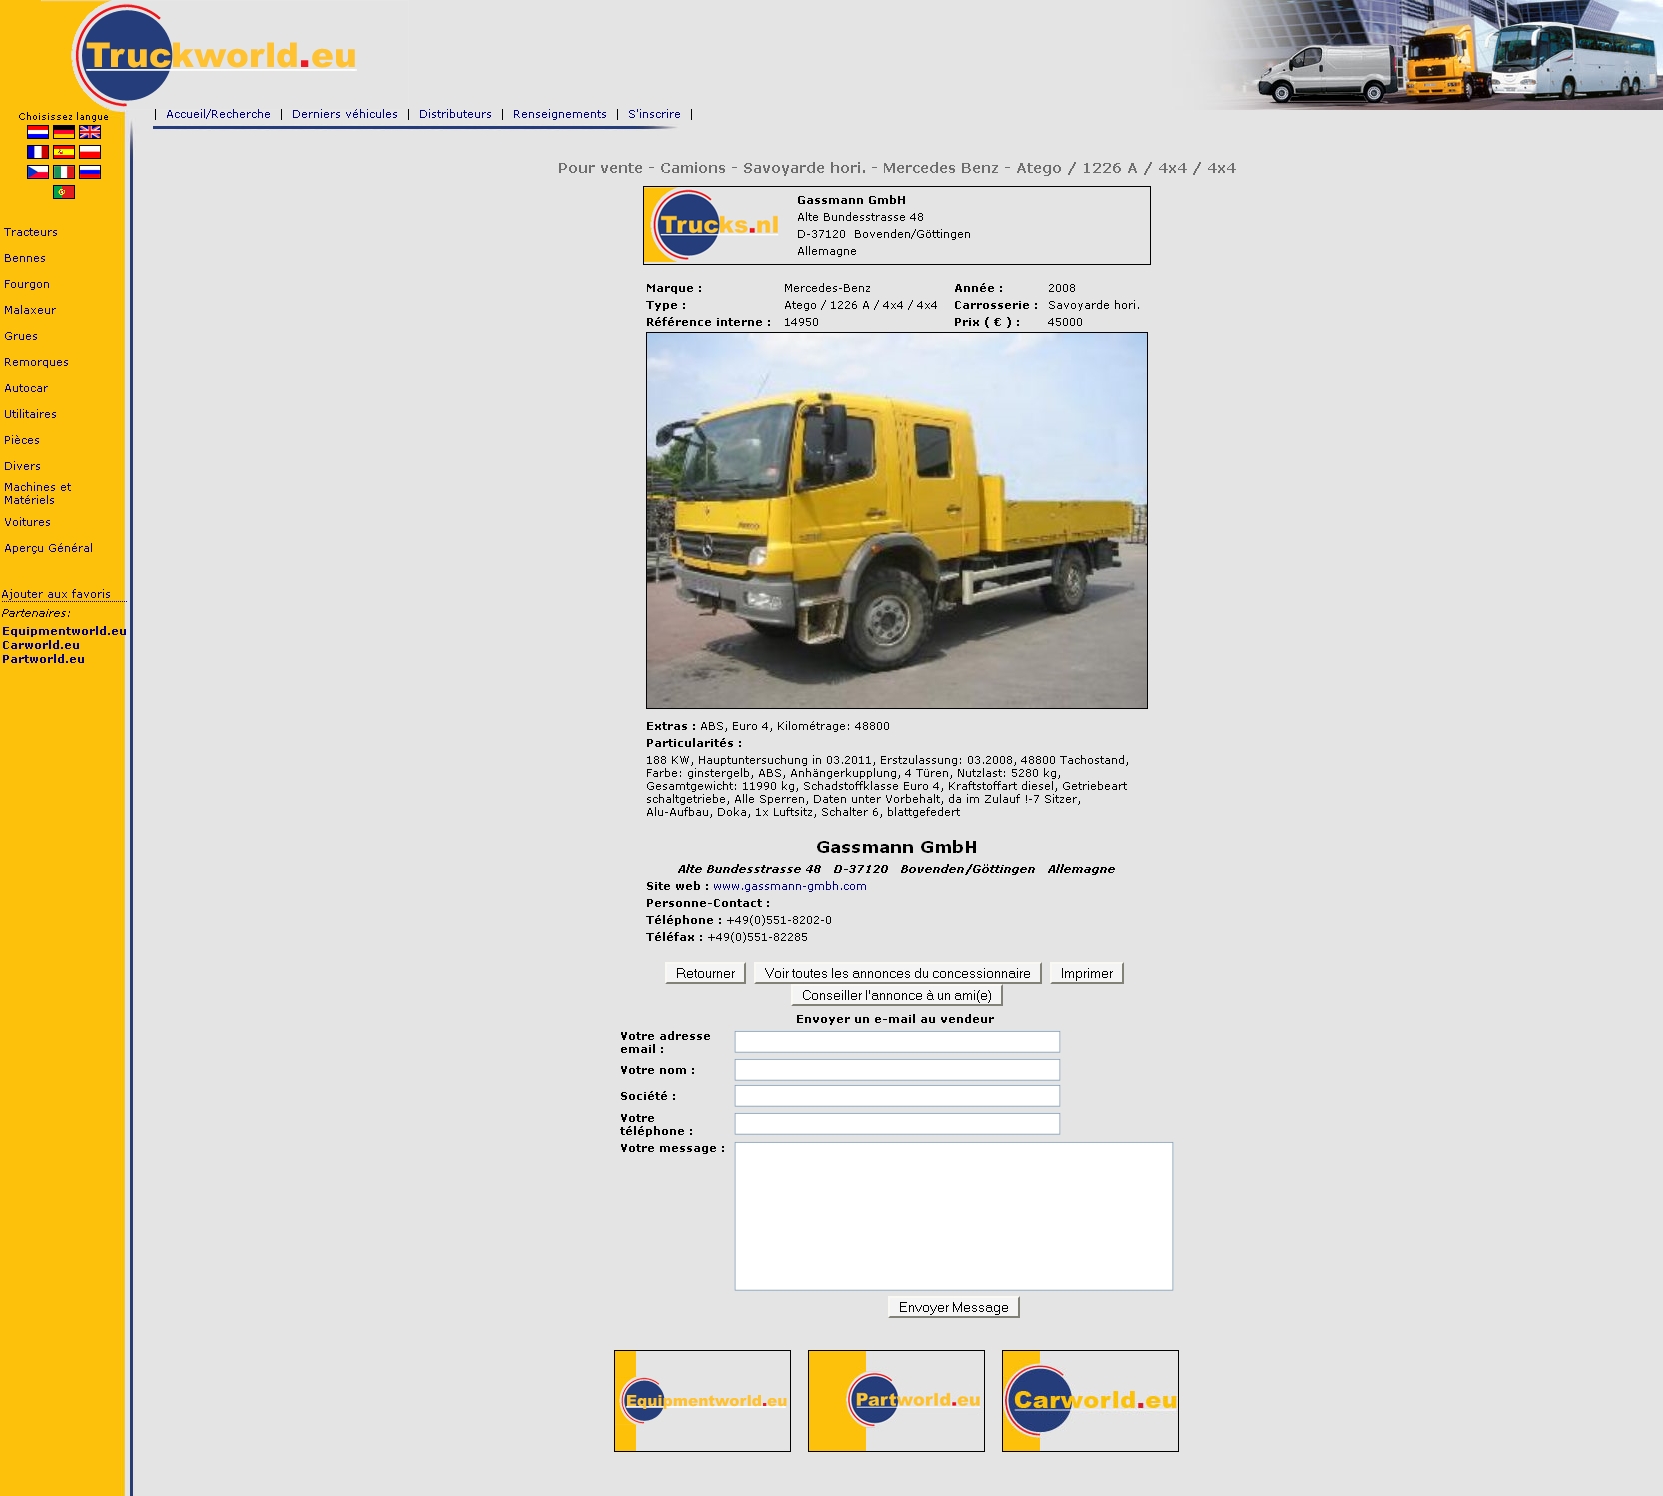Select the British flag for English
The width and height of the screenshot is (1663, 1496).
[90, 132]
